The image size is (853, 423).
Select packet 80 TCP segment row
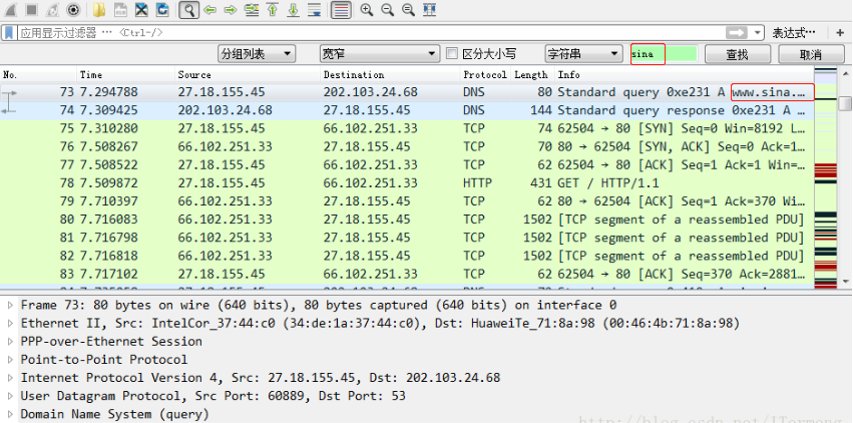pyautogui.click(x=407, y=220)
